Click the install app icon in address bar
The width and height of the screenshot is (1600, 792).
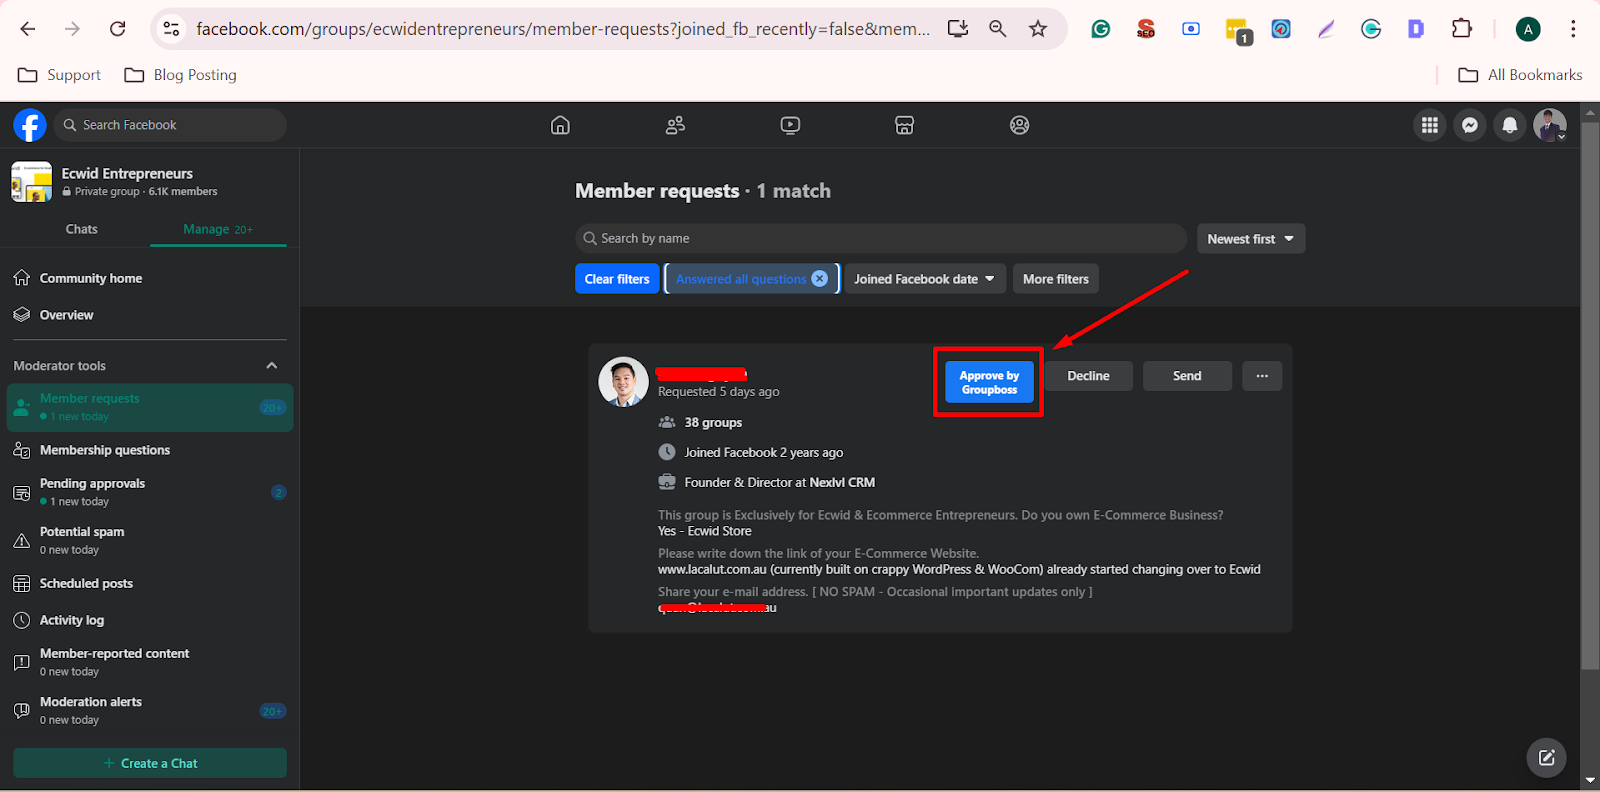958,29
